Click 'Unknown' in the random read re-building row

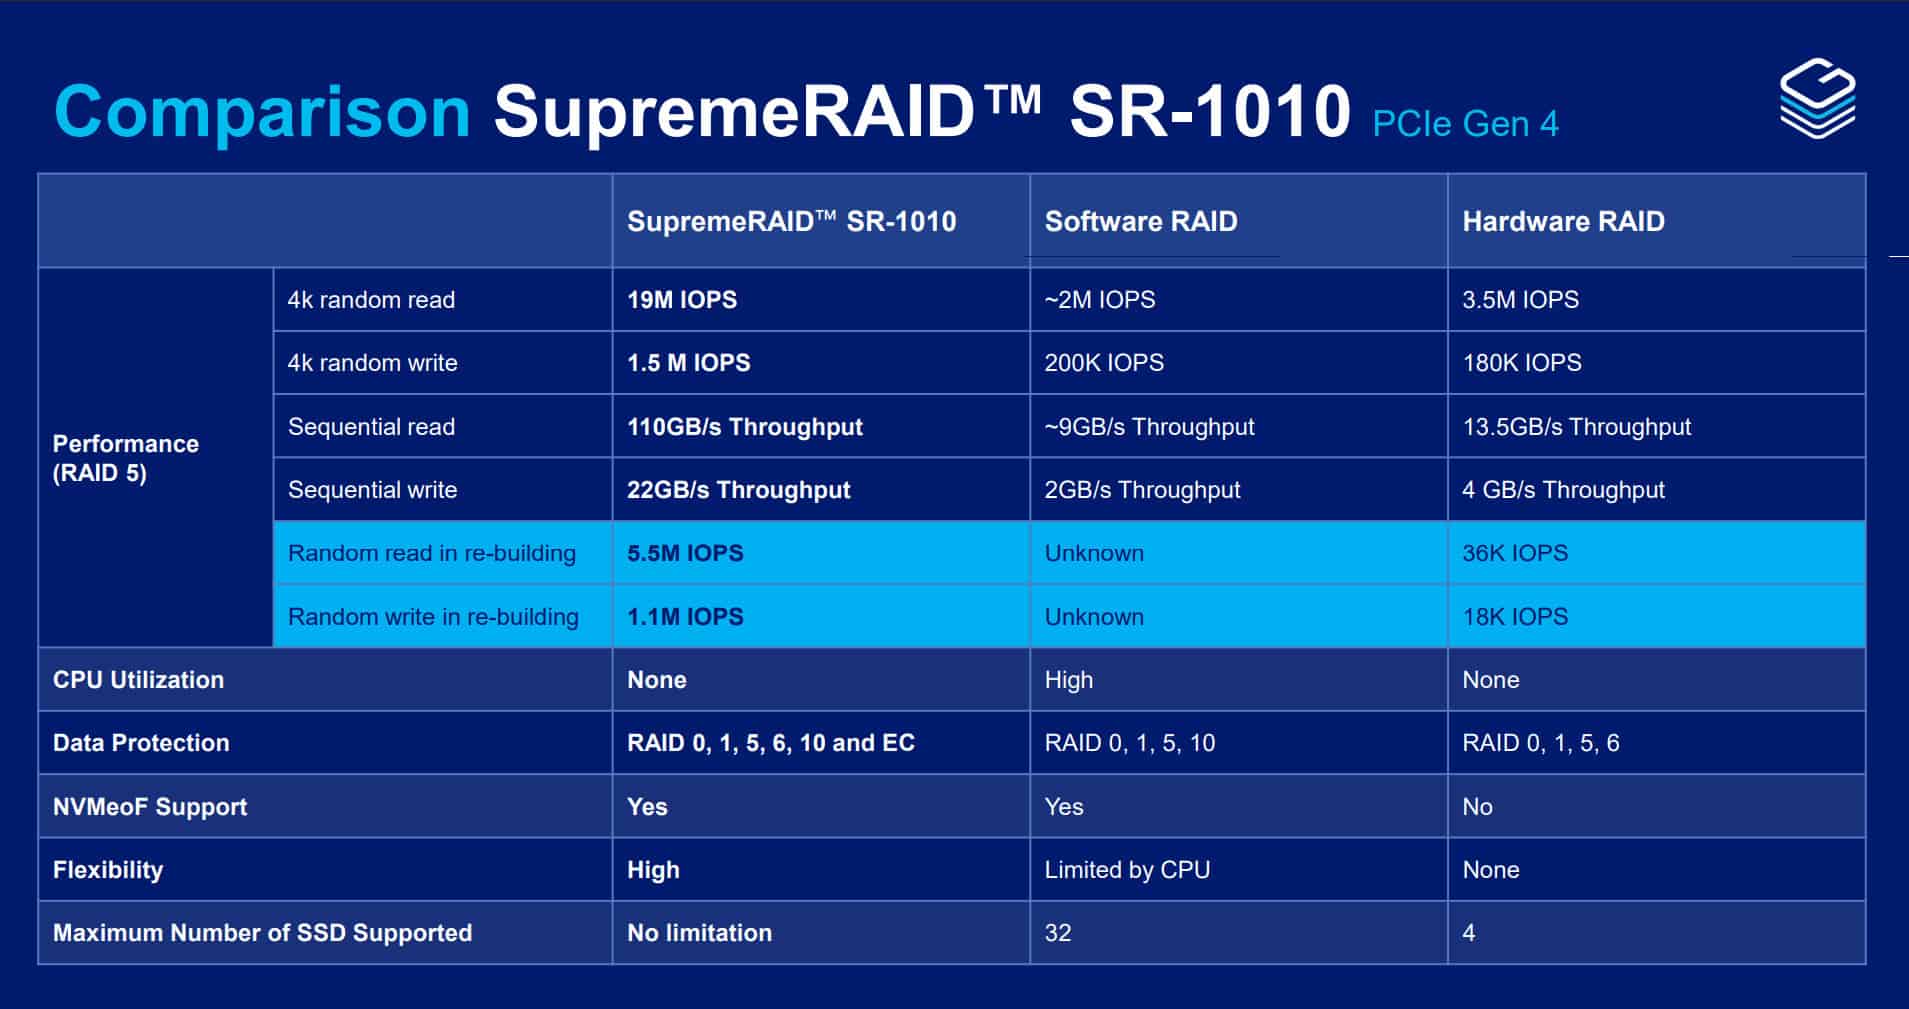(1094, 553)
